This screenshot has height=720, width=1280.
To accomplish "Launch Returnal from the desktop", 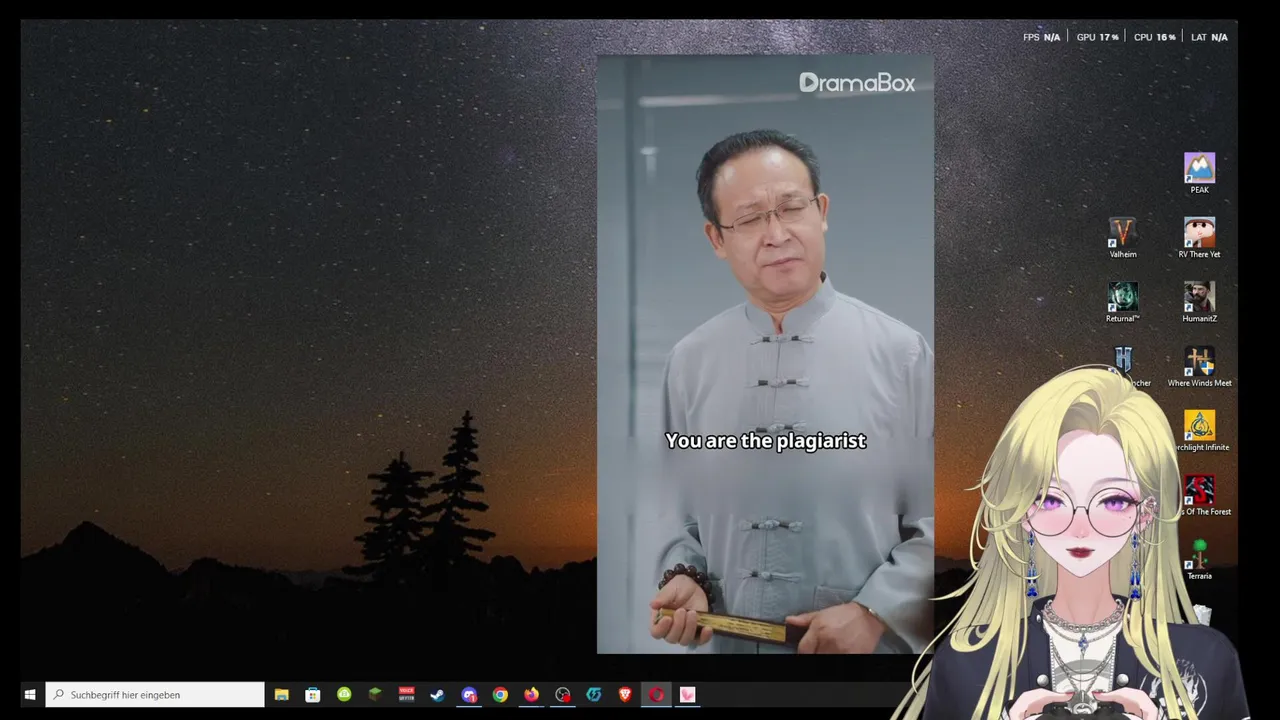I will [1122, 302].
